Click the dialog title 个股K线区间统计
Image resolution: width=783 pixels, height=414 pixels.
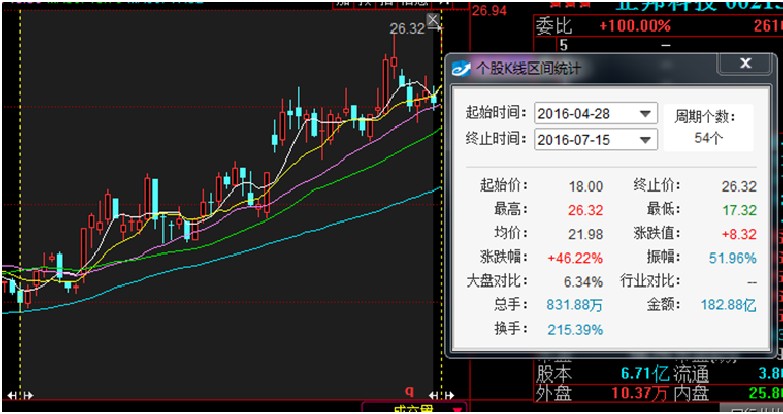[528, 68]
